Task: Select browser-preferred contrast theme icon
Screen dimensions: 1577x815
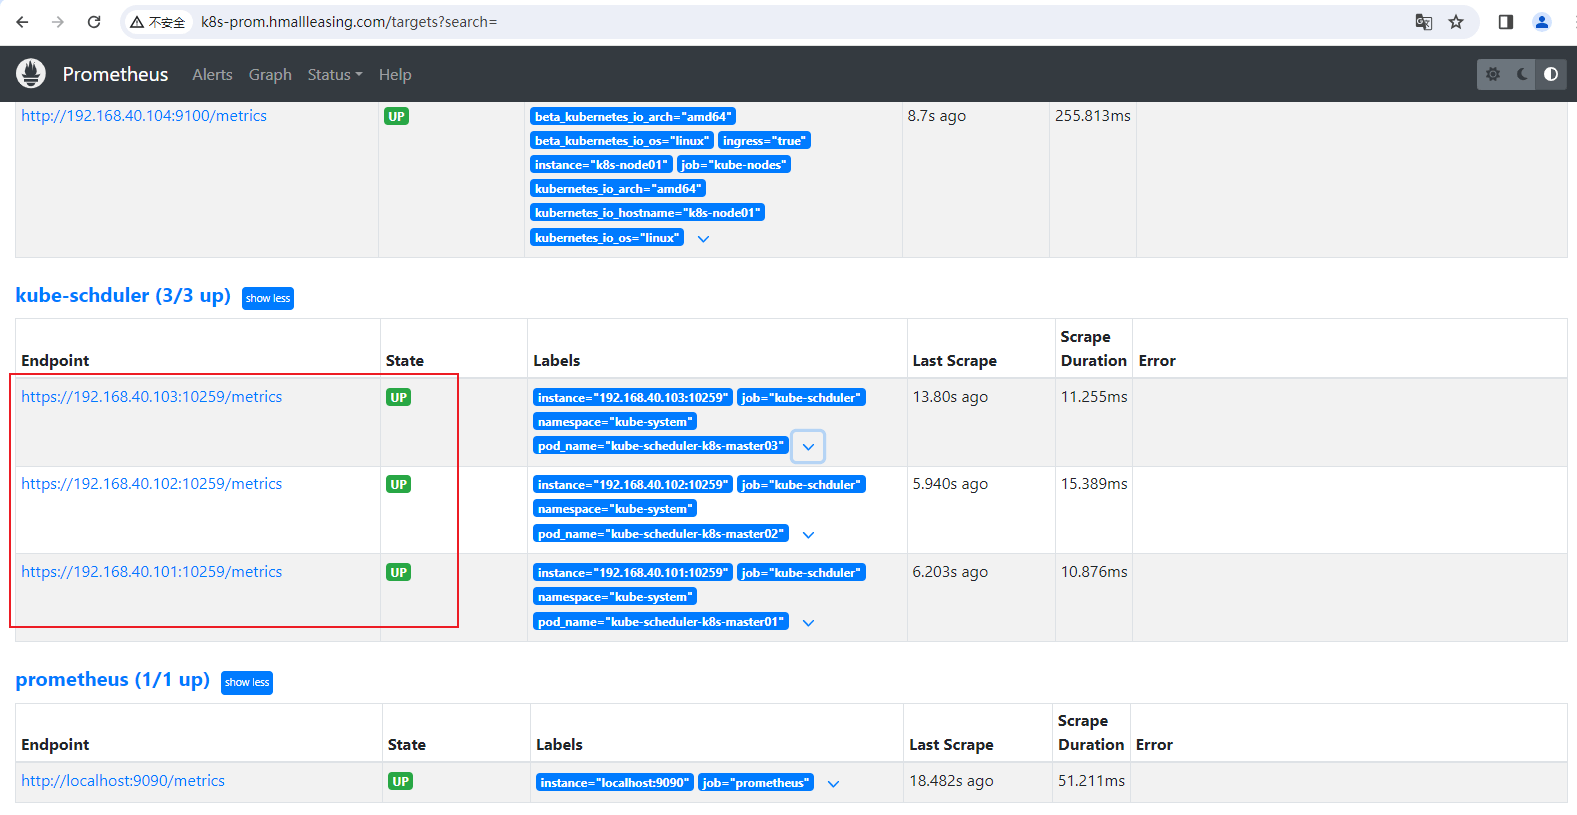Action: click(x=1550, y=74)
